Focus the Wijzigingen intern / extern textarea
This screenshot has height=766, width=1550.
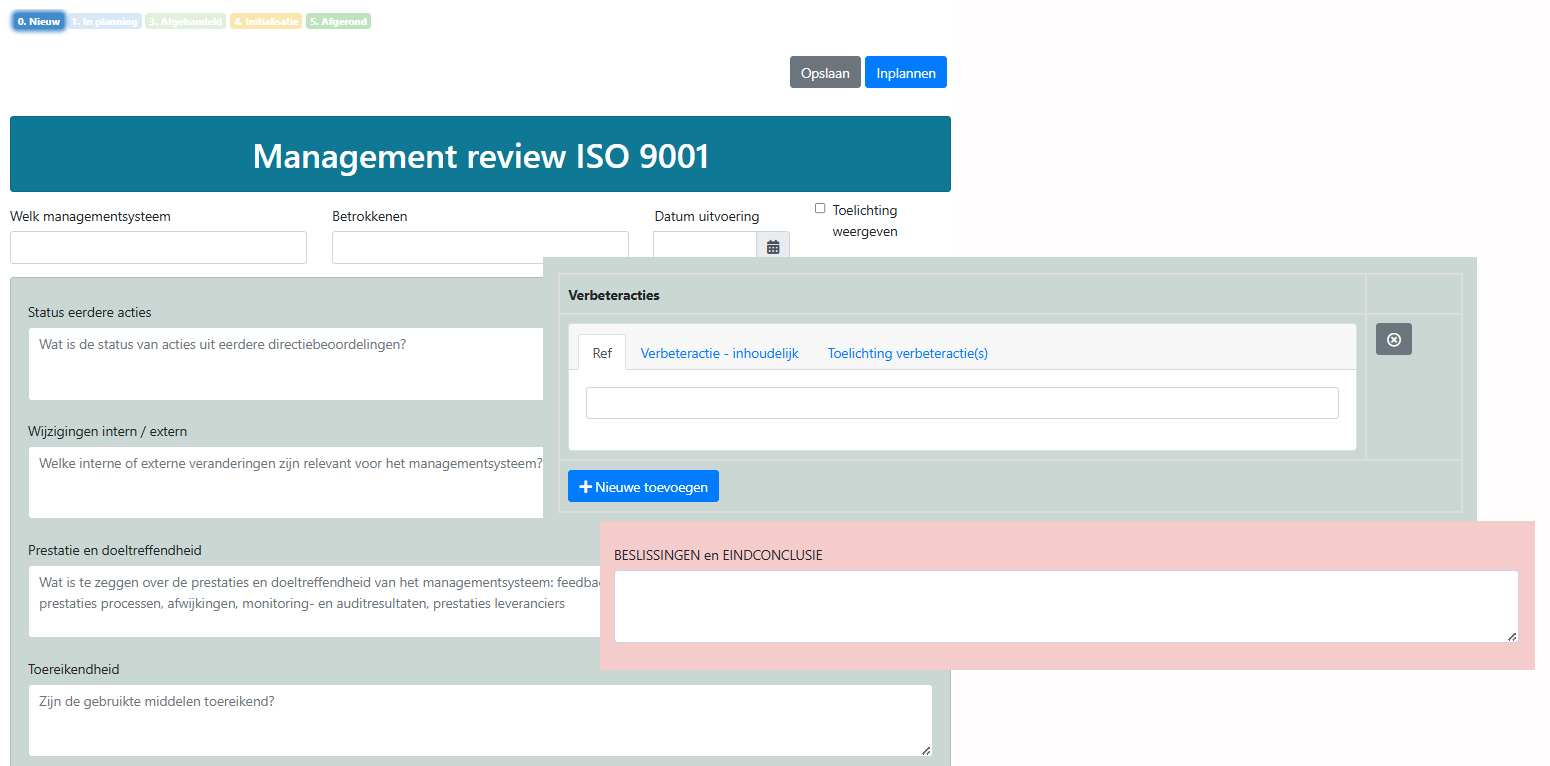(286, 482)
